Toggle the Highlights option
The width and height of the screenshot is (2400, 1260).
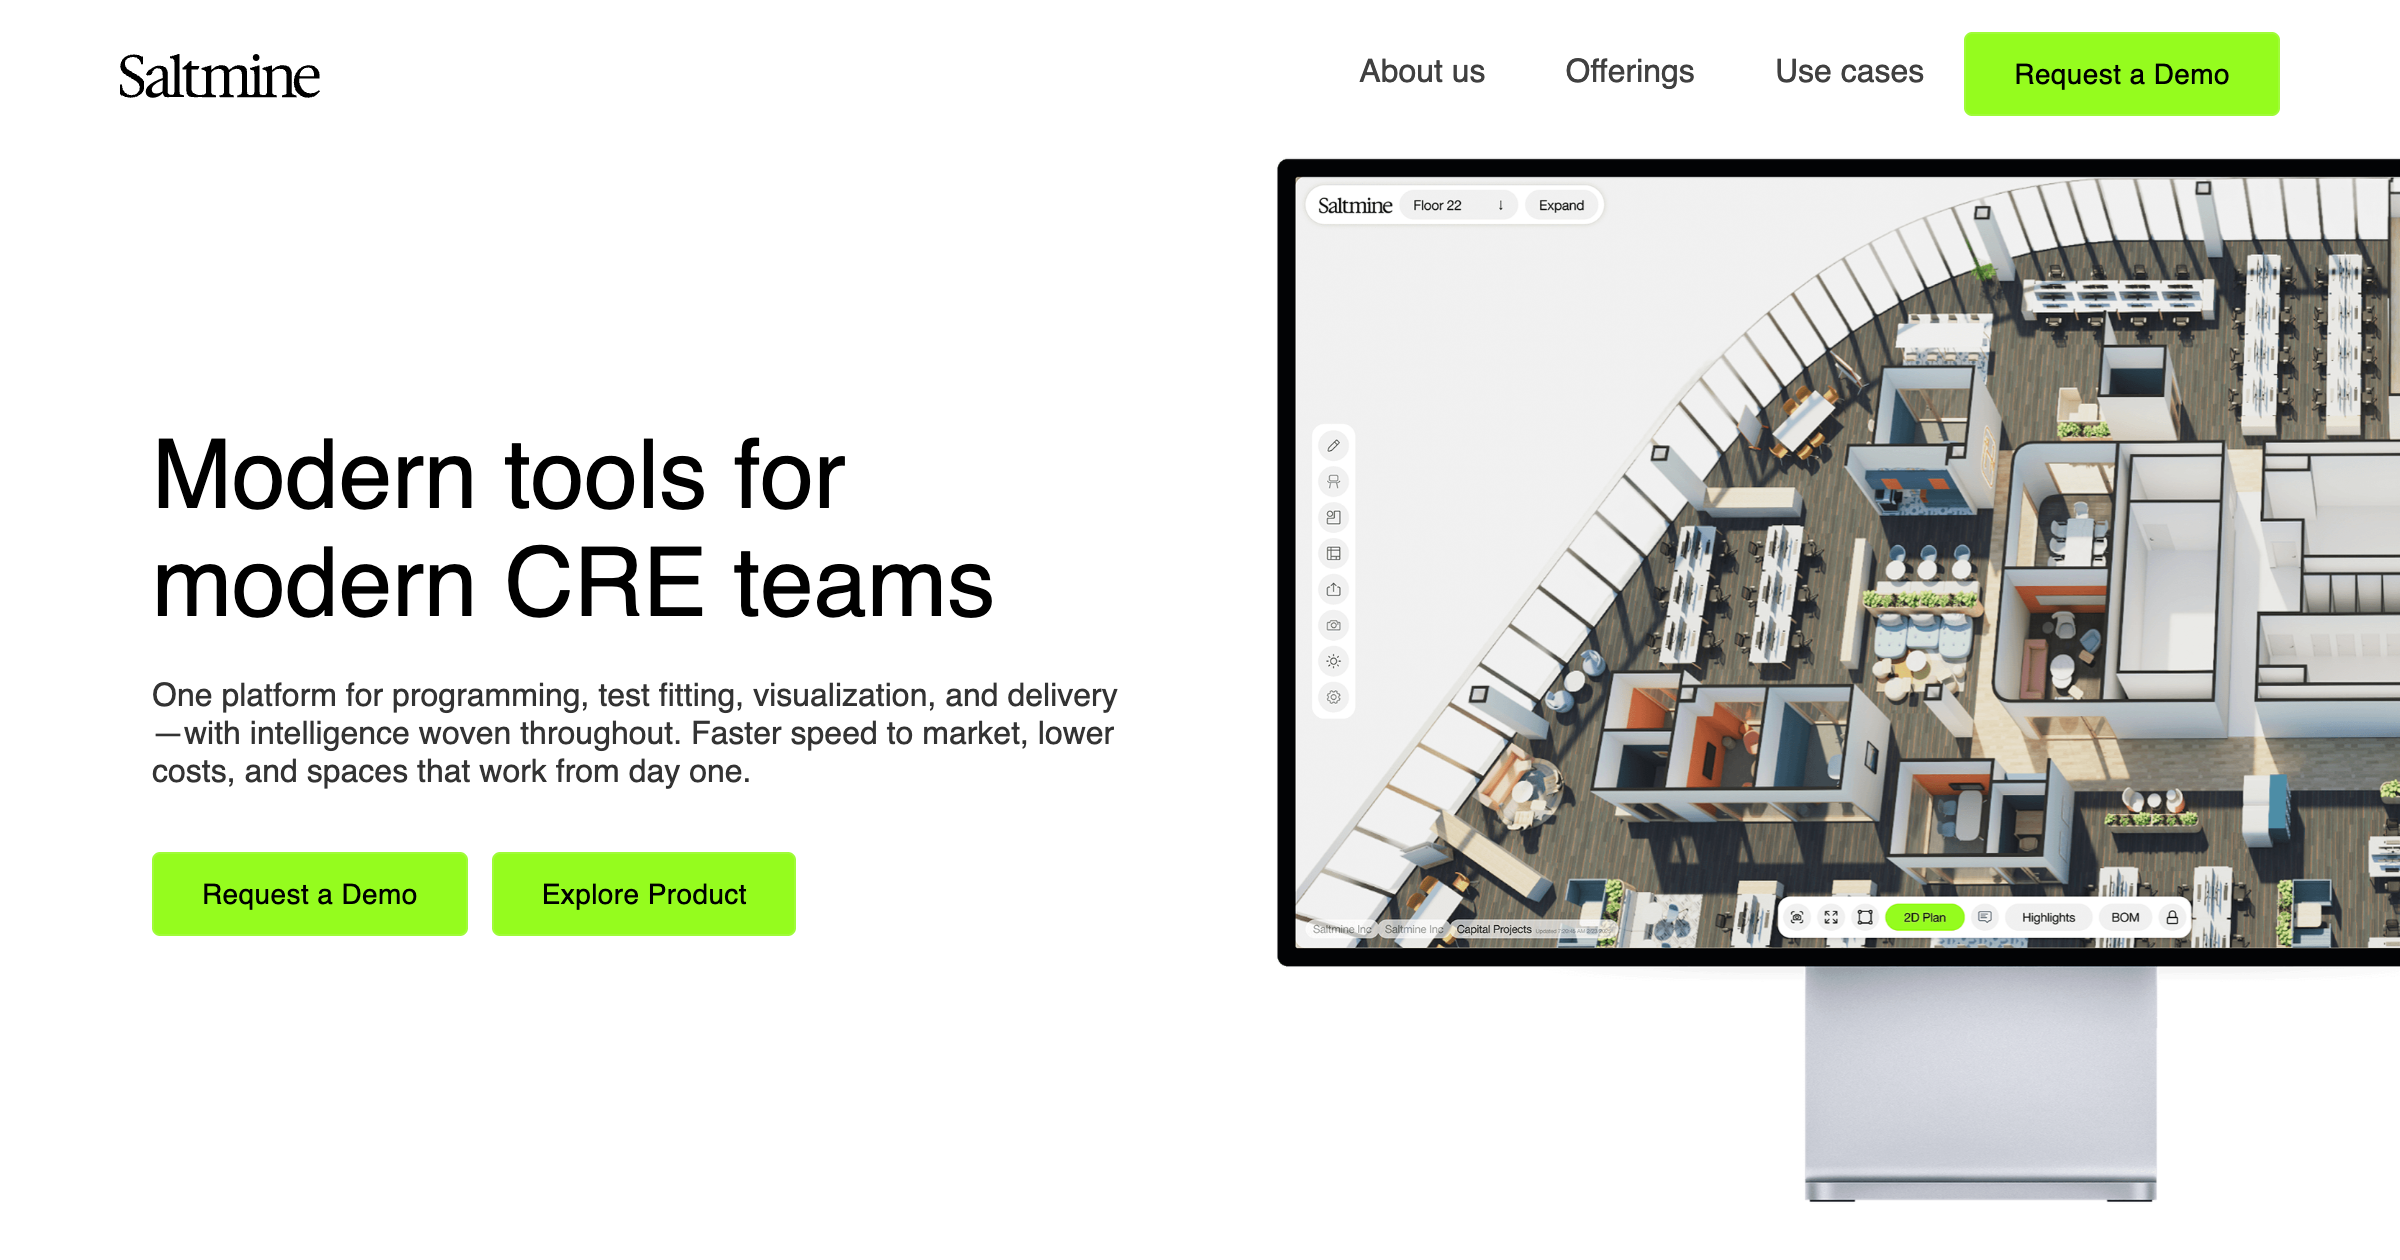pos(2048,917)
